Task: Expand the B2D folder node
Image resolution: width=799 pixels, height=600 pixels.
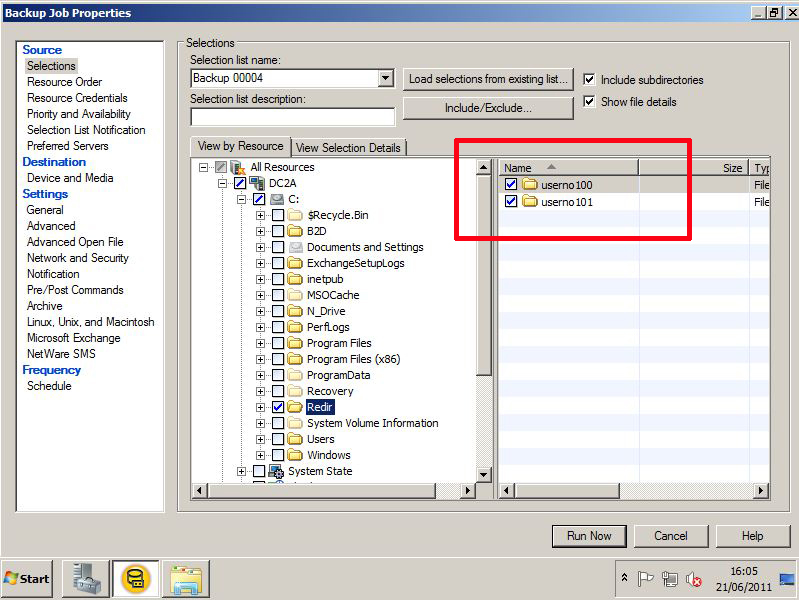Action: point(260,231)
